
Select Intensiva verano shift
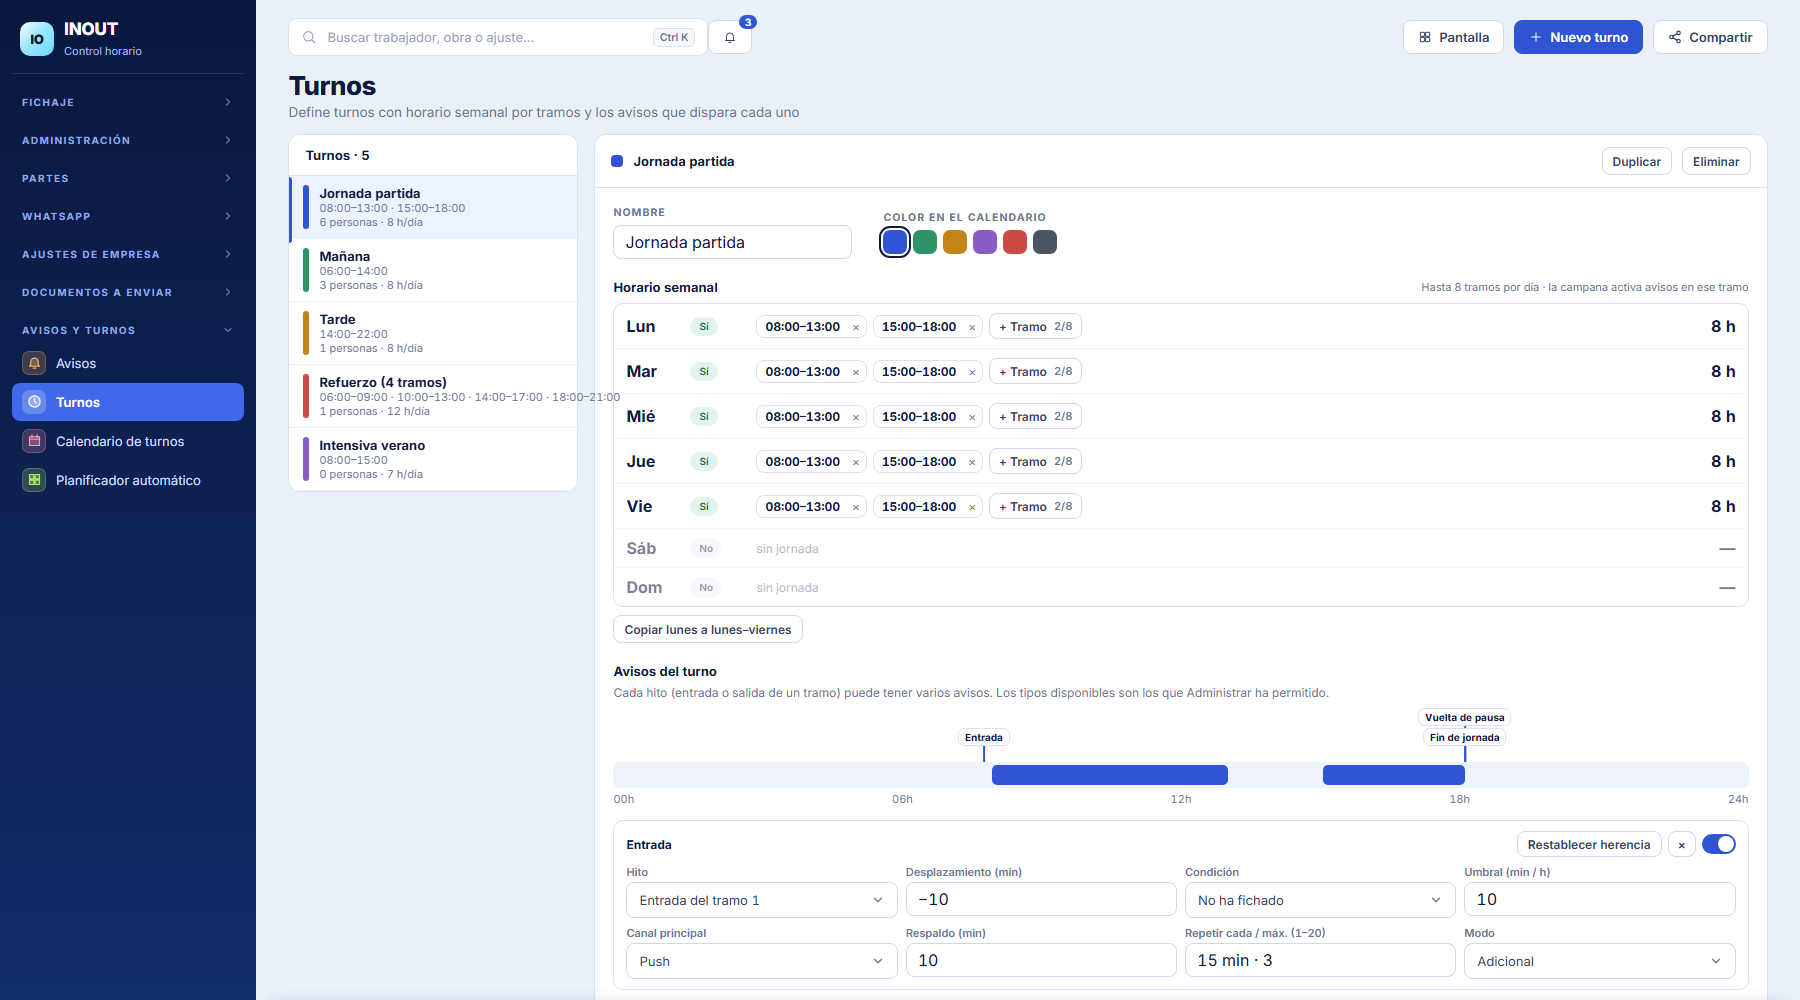tap(433, 459)
